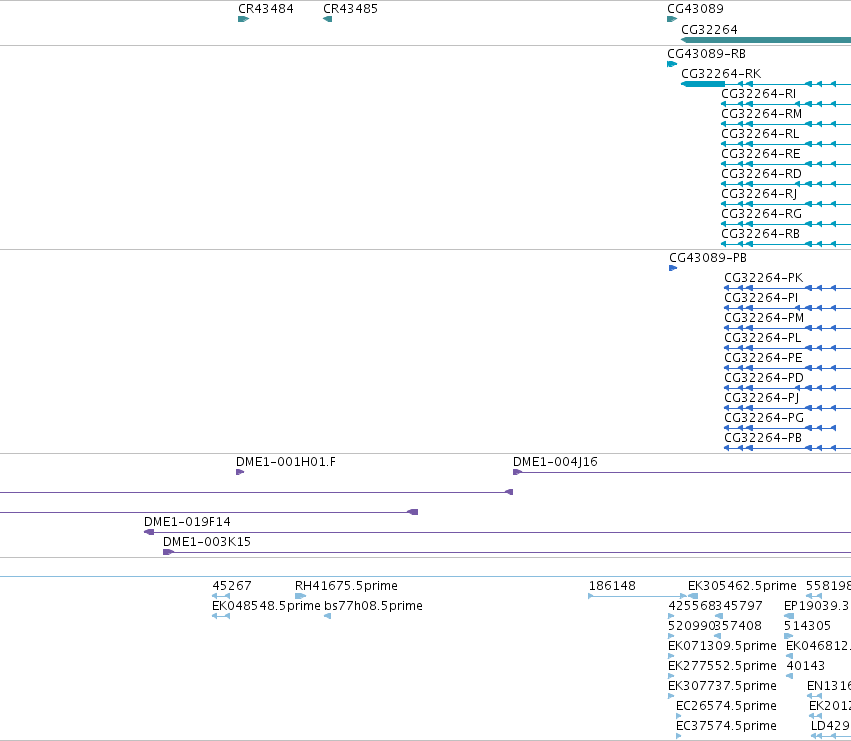Click the thick CG32264 gene bar

766,40
